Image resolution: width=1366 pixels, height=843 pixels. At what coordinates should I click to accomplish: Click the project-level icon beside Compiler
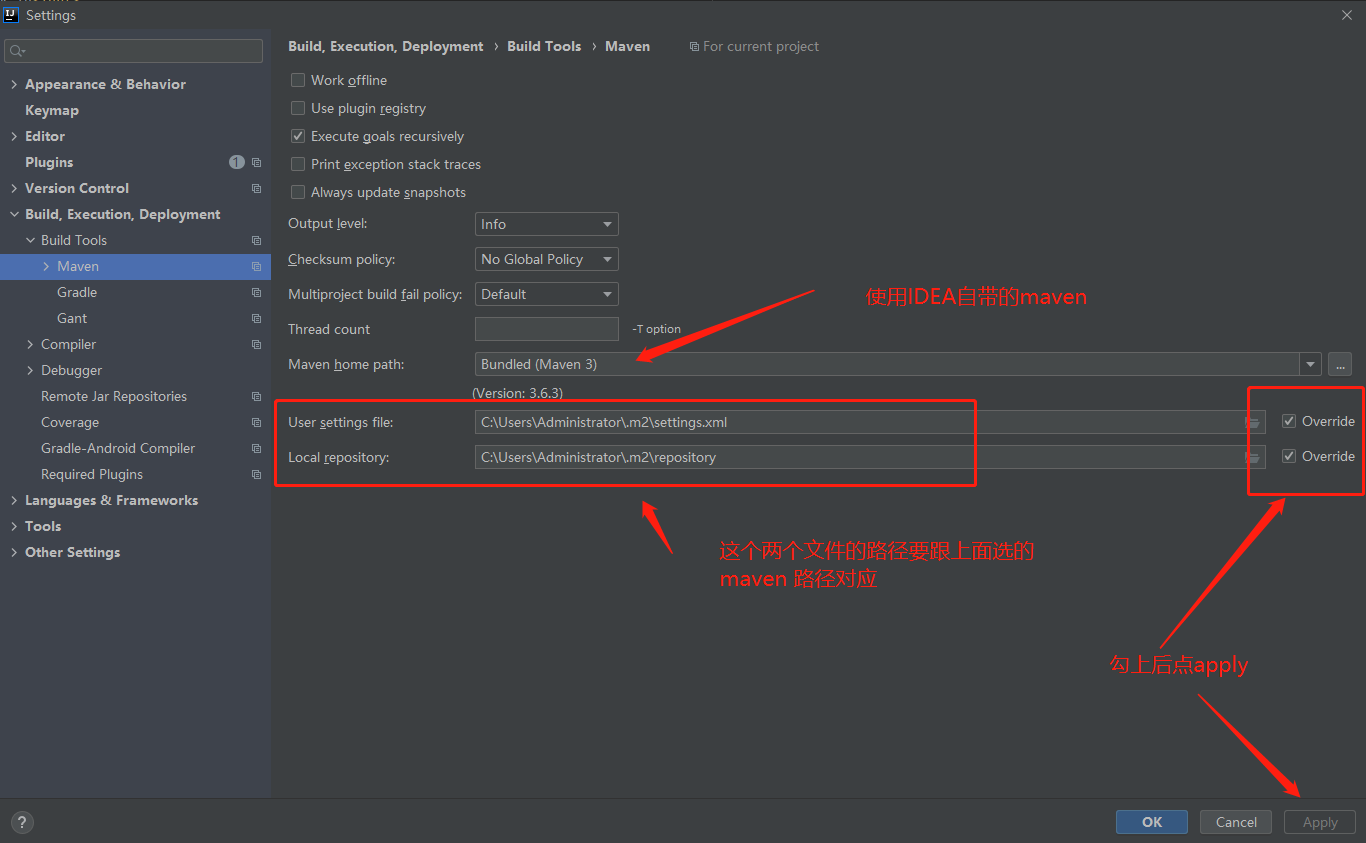point(256,344)
